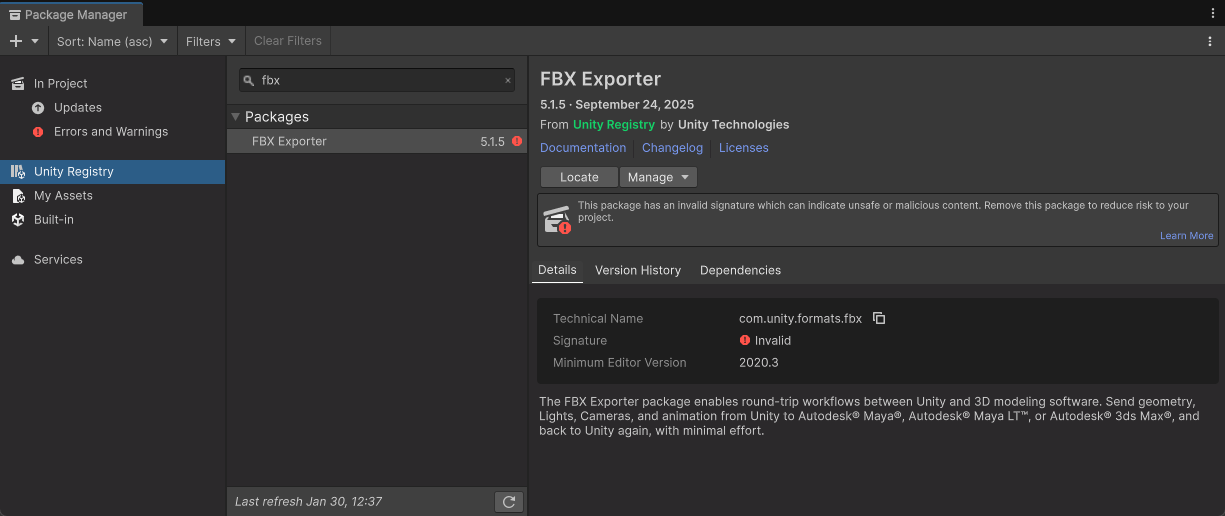1225x516 pixels.
Task: Click the Clear Filters button
Action: [x=288, y=41]
